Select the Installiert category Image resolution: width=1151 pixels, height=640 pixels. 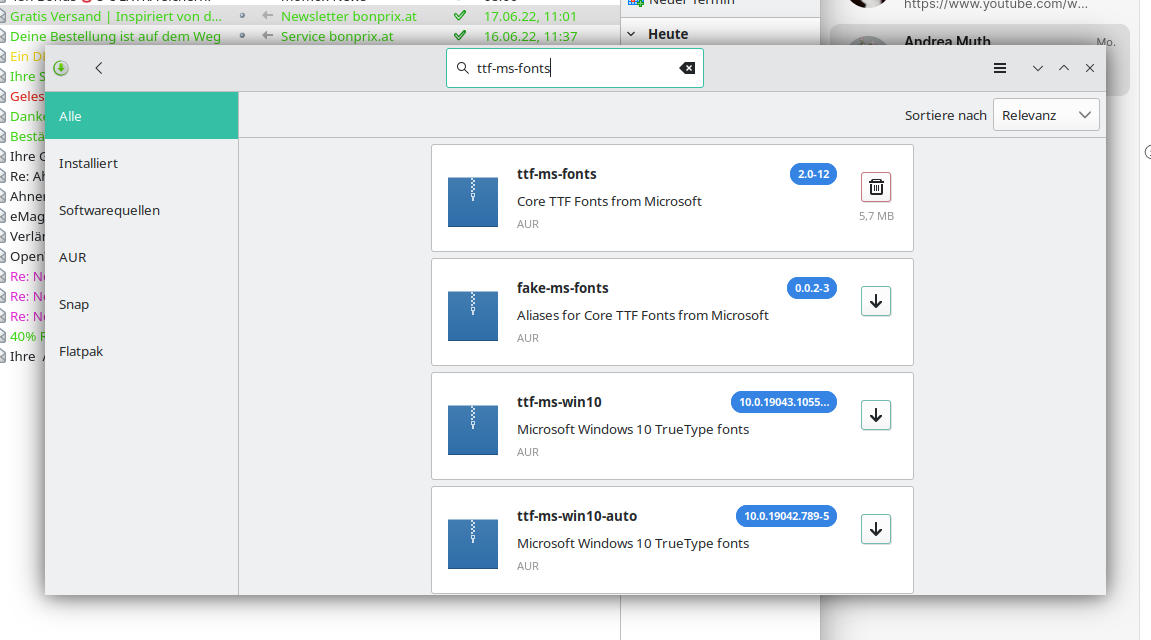pyautogui.click(x=88, y=163)
